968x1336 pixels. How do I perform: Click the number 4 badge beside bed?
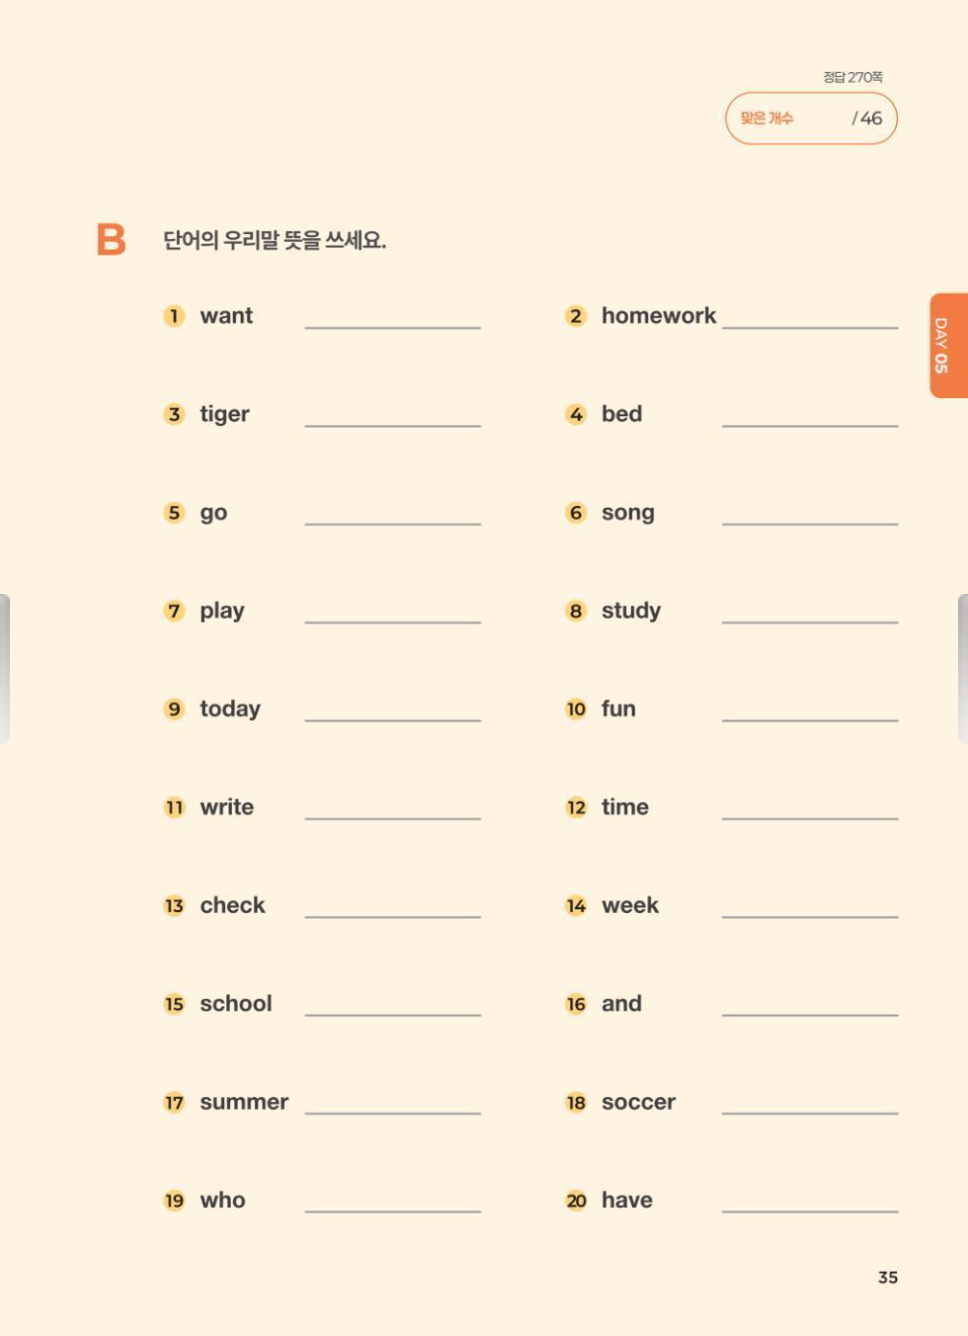(x=576, y=414)
